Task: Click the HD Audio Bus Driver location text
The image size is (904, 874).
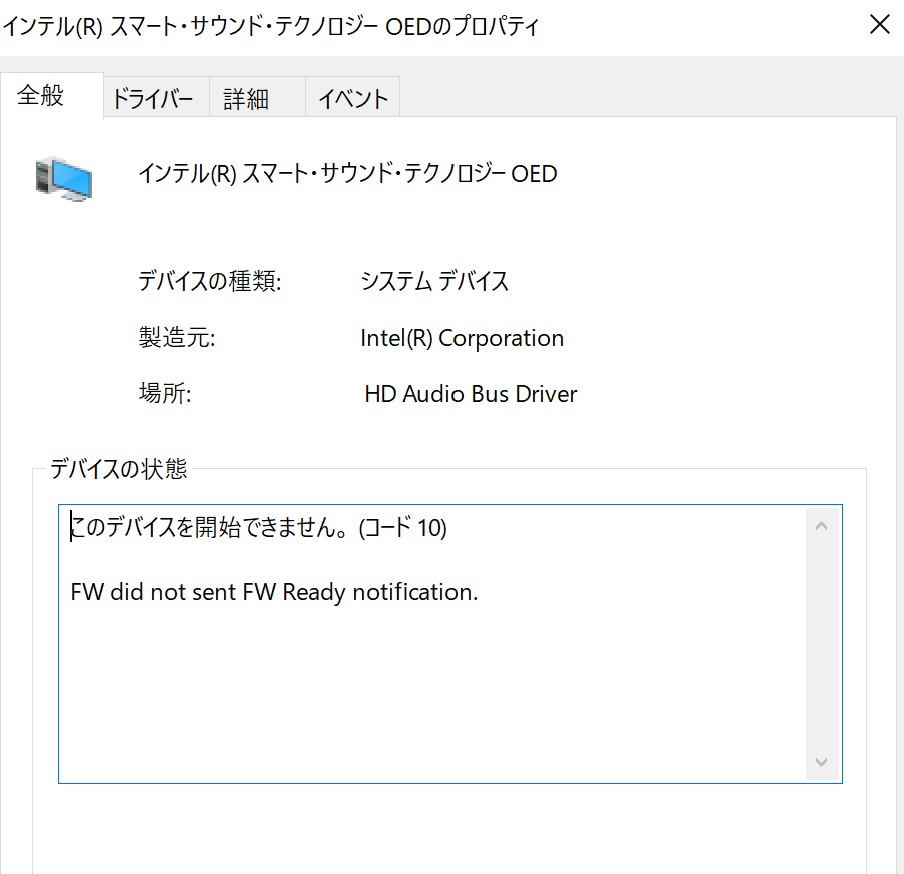Action: tap(472, 394)
